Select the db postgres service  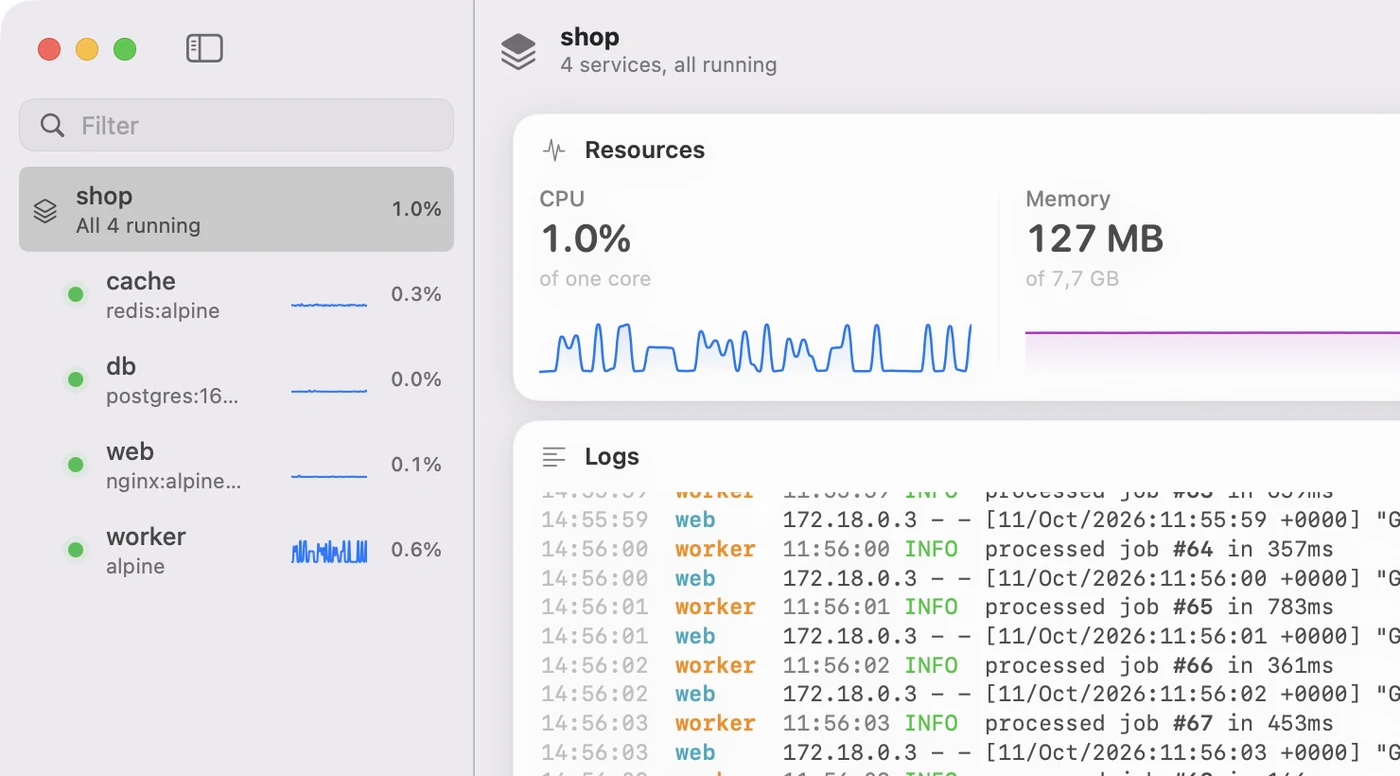(x=236, y=379)
